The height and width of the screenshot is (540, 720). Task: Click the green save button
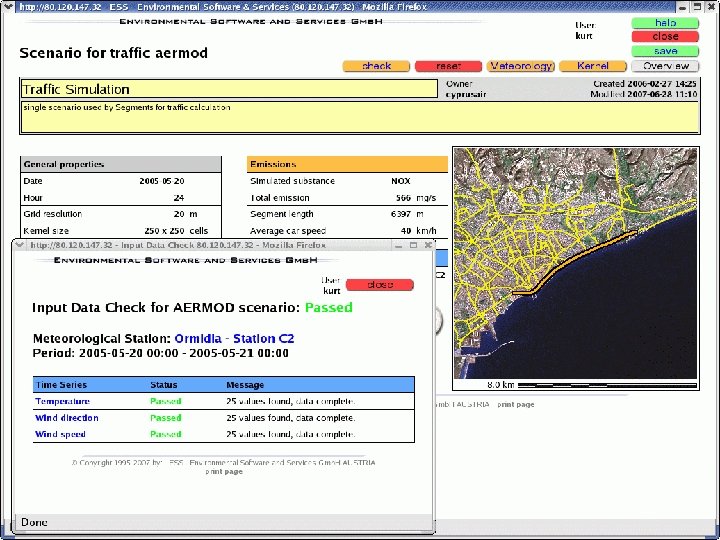pos(665,51)
